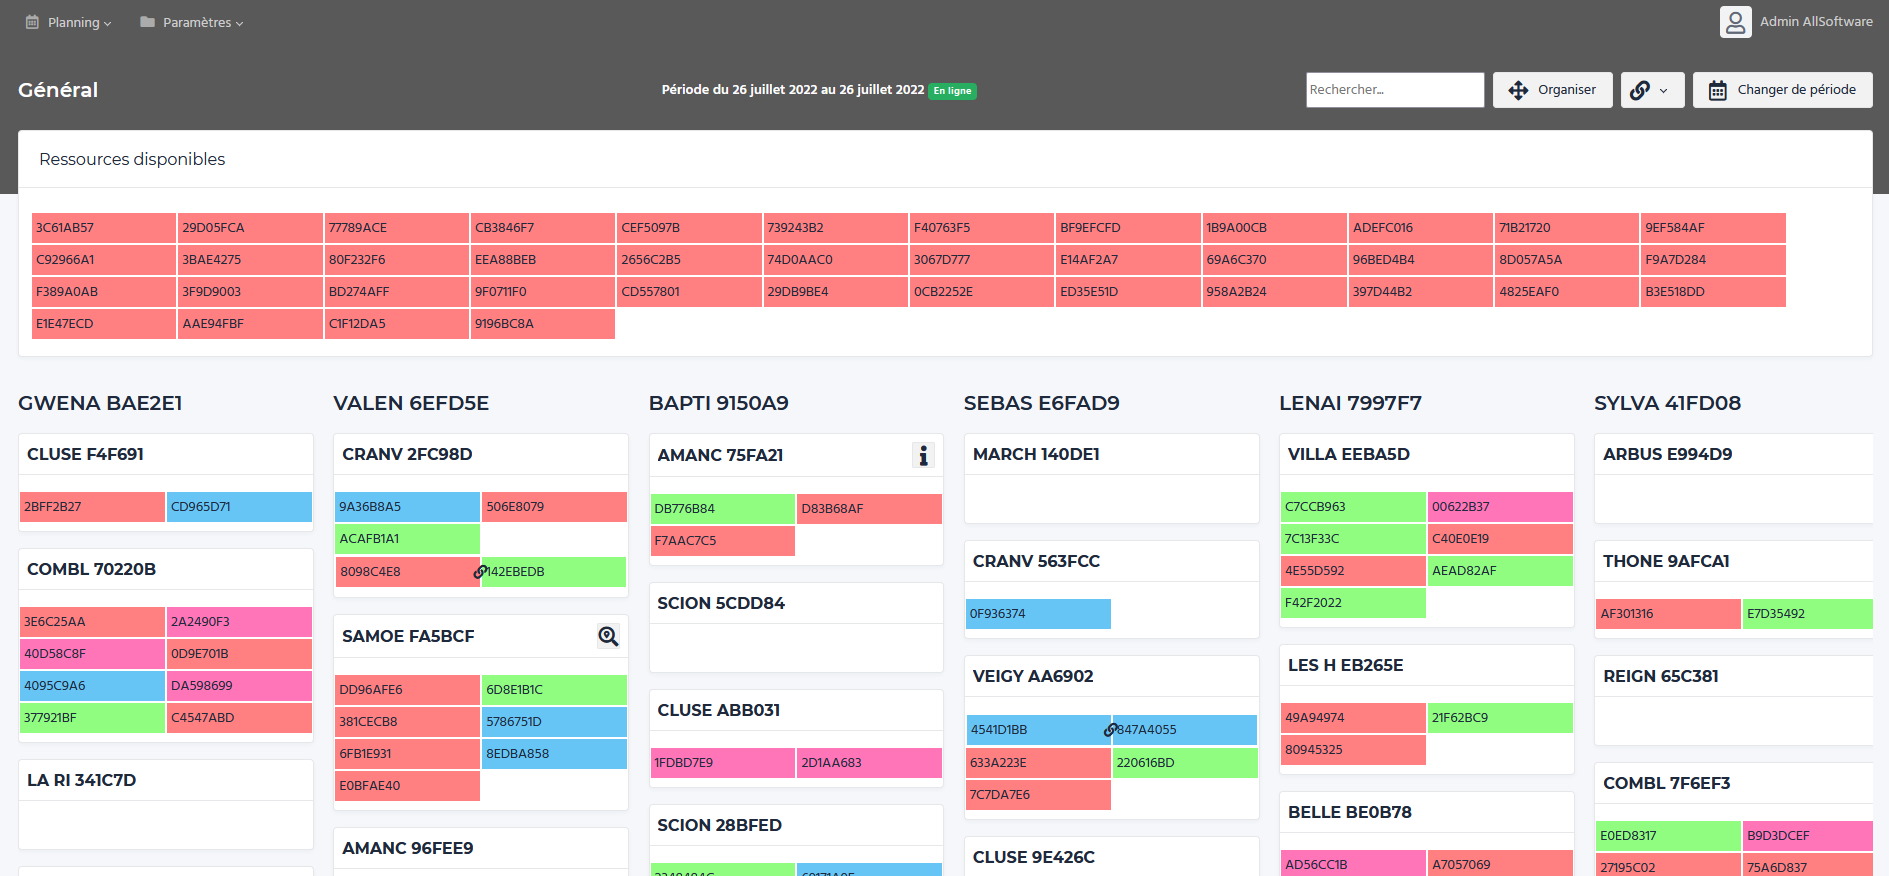This screenshot has height=876, width=1889.
Task: Click the calendar icon in Changer de période
Action: point(1717,90)
